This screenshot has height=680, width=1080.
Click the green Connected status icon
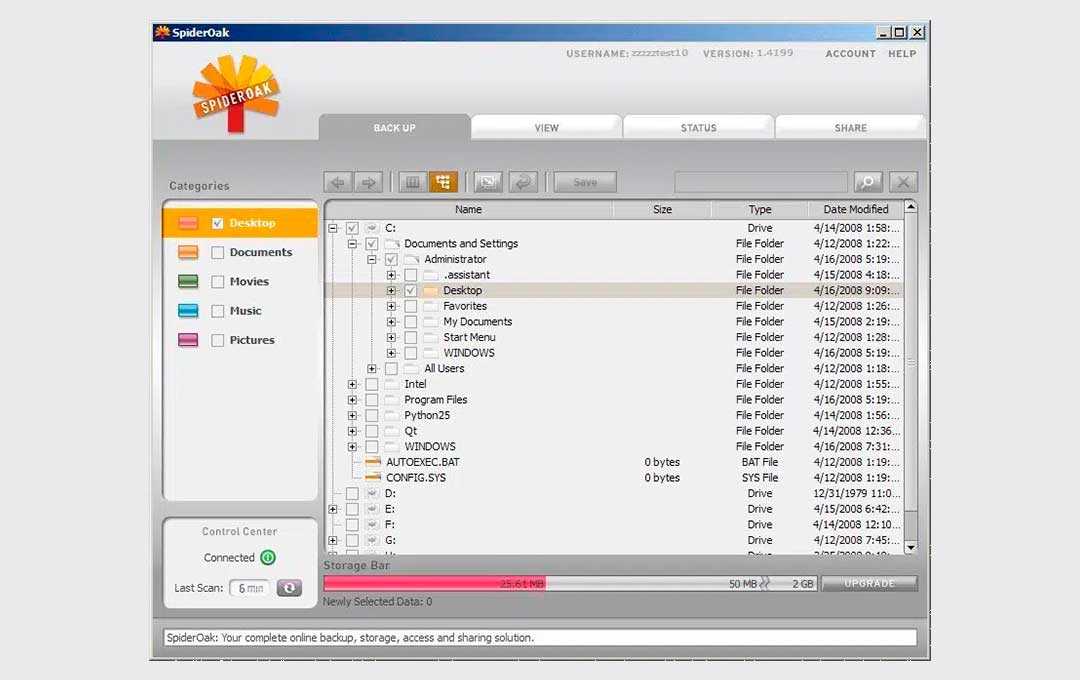268,557
